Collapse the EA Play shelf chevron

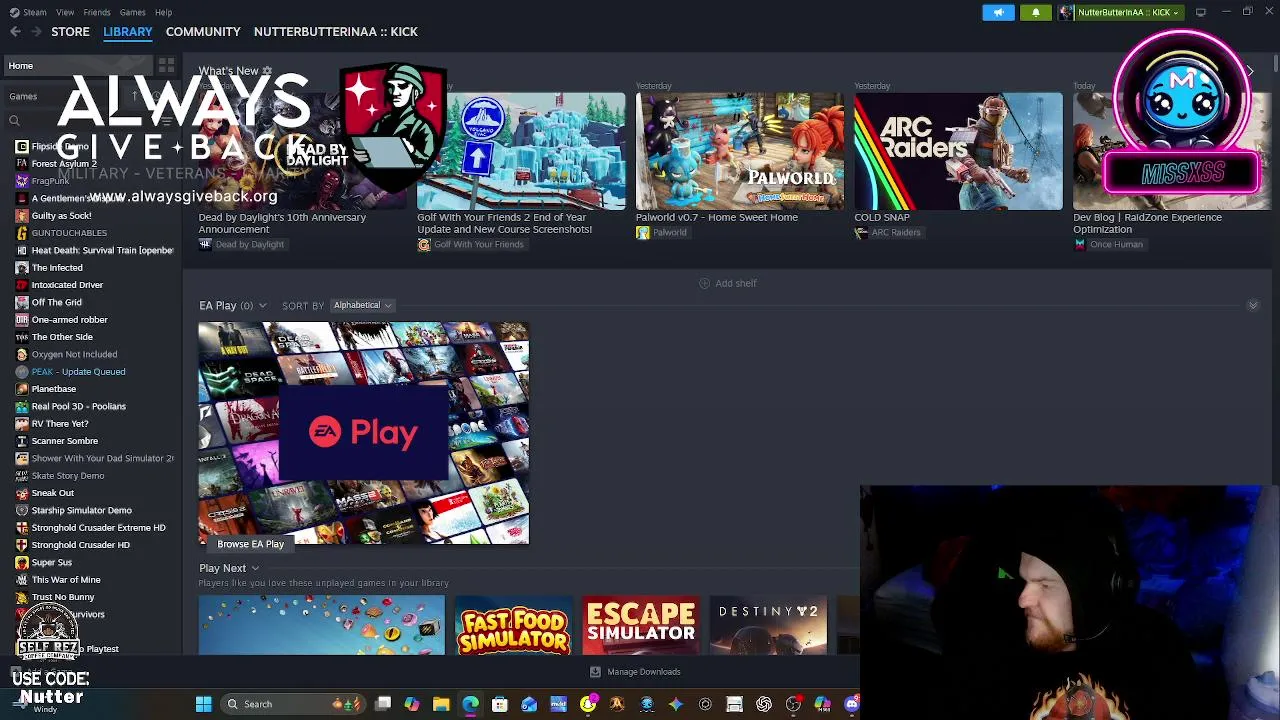coord(1253,305)
